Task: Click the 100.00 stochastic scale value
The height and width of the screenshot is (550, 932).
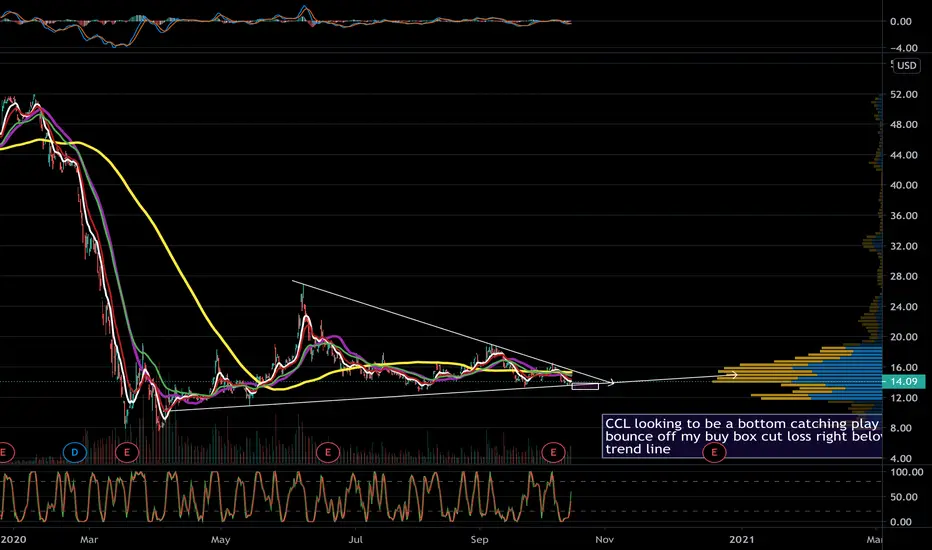Action: pyautogui.click(x=905, y=472)
